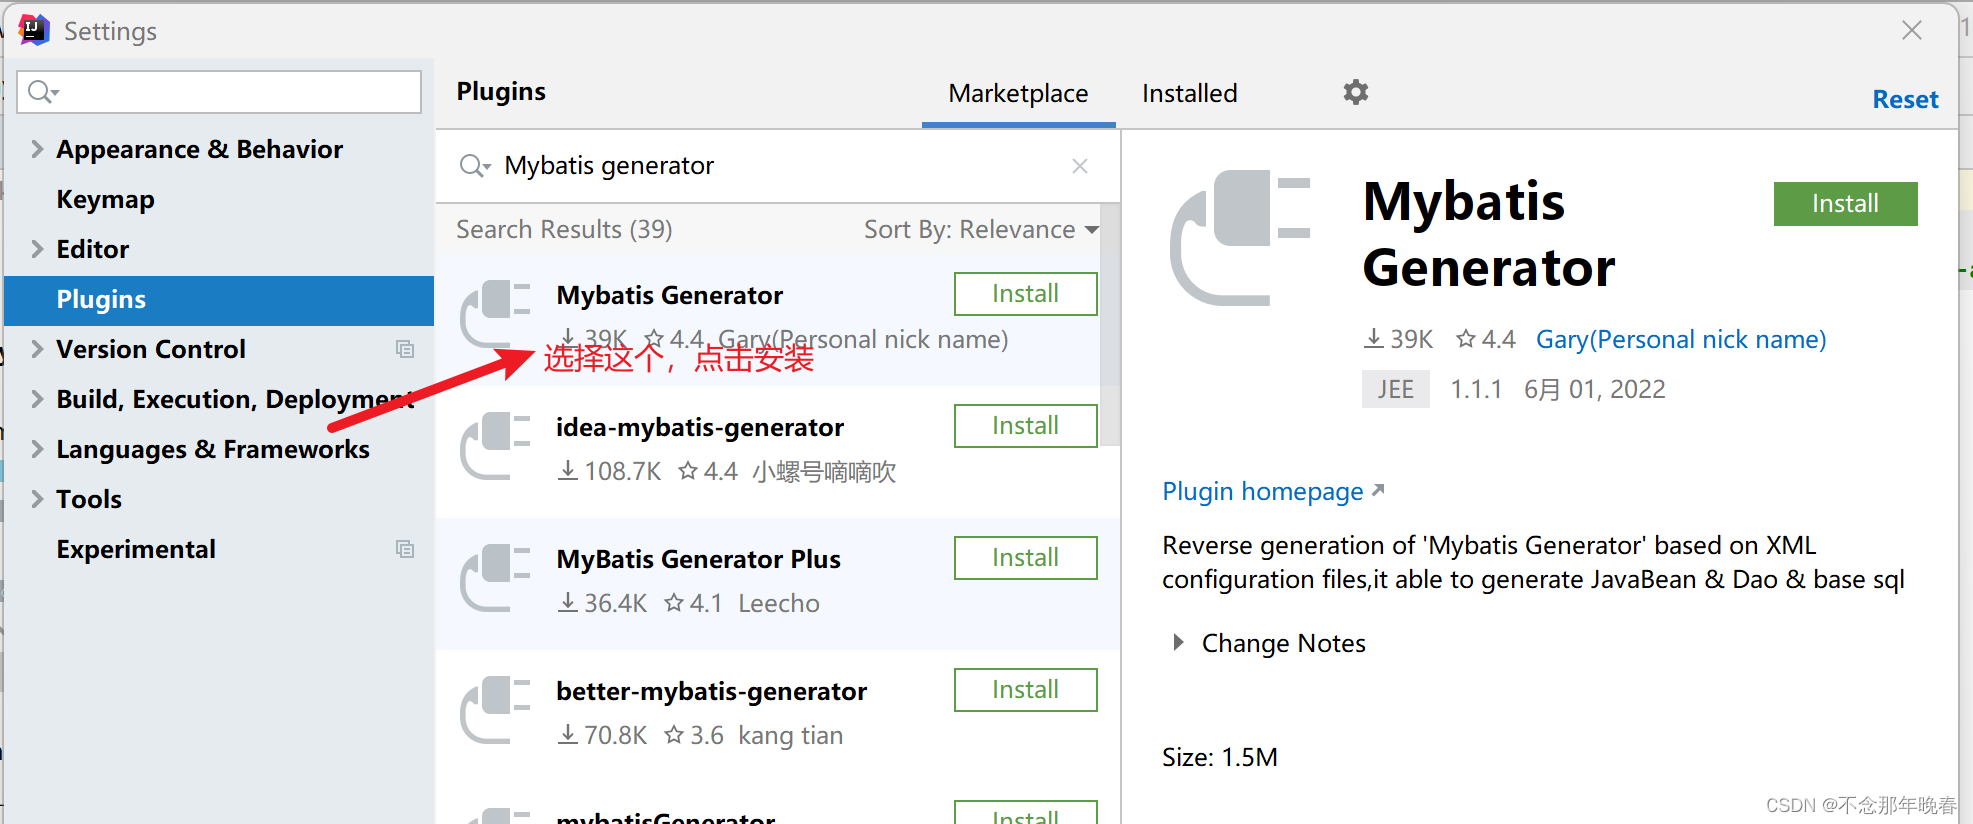Image resolution: width=1973 pixels, height=824 pixels.
Task: Switch to the Installed tab
Action: pyautogui.click(x=1189, y=94)
